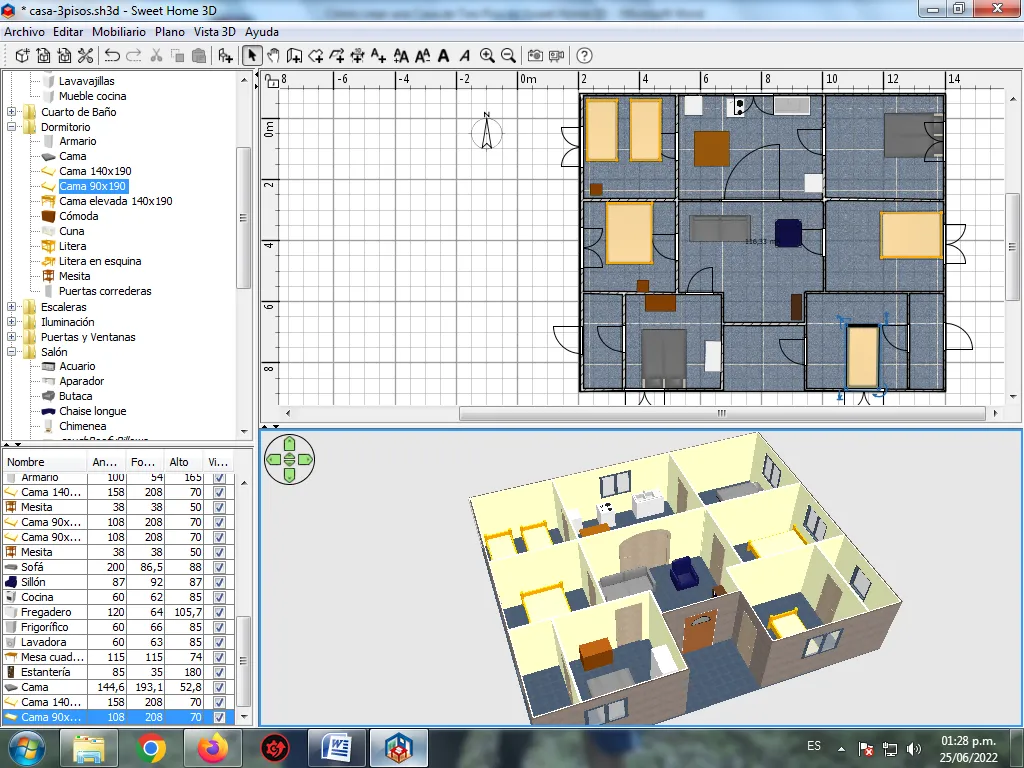Toggle visibility checkbox for Fregadero row
Image resolution: width=1024 pixels, height=768 pixels.
tap(219, 612)
